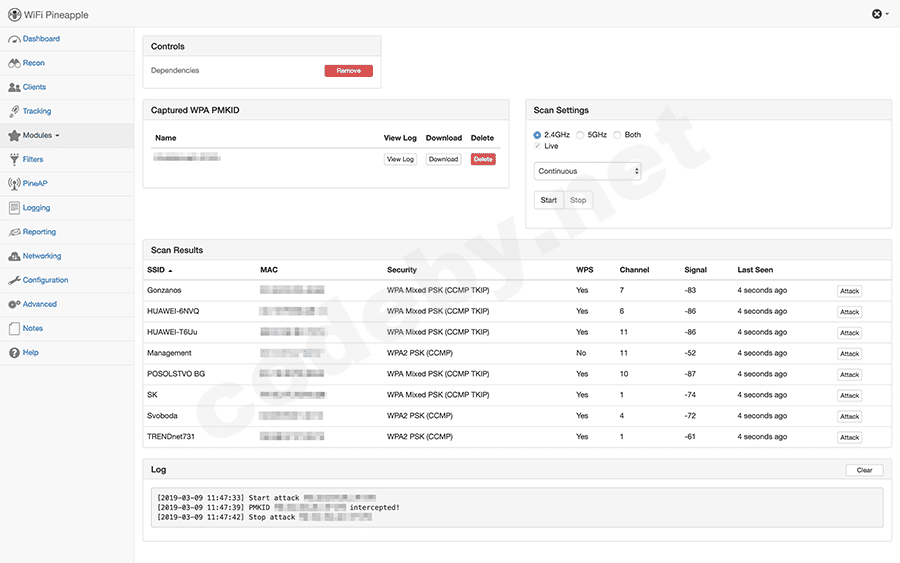Open Help using the question mark icon
This screenshot has width=900, height=563.
point(14,353)
